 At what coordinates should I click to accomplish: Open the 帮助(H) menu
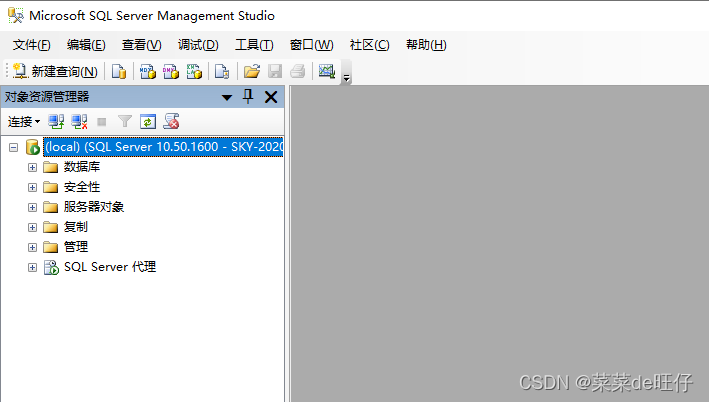426,45
